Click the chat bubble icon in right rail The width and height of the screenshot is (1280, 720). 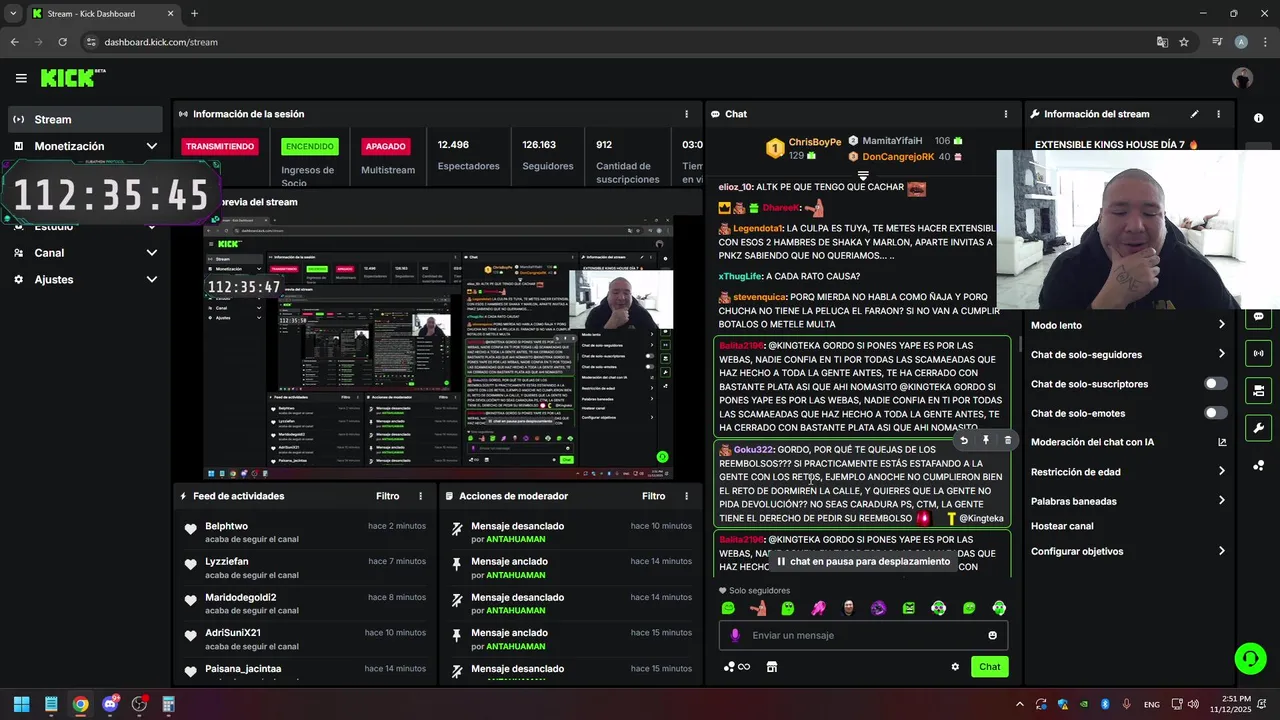click(x=1258, y=317)
